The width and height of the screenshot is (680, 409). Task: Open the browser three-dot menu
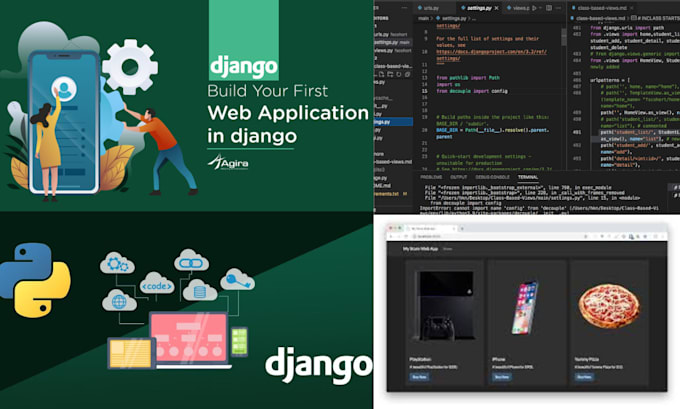(664, 236)
